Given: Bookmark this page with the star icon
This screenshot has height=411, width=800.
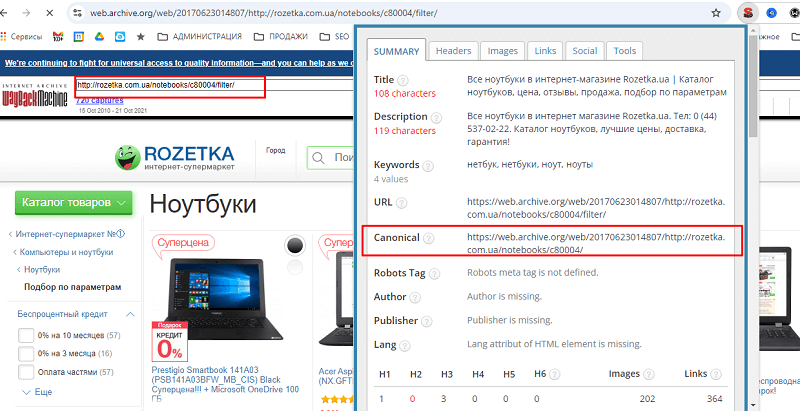Looking at the screenshot, I should tap(716, 13).
